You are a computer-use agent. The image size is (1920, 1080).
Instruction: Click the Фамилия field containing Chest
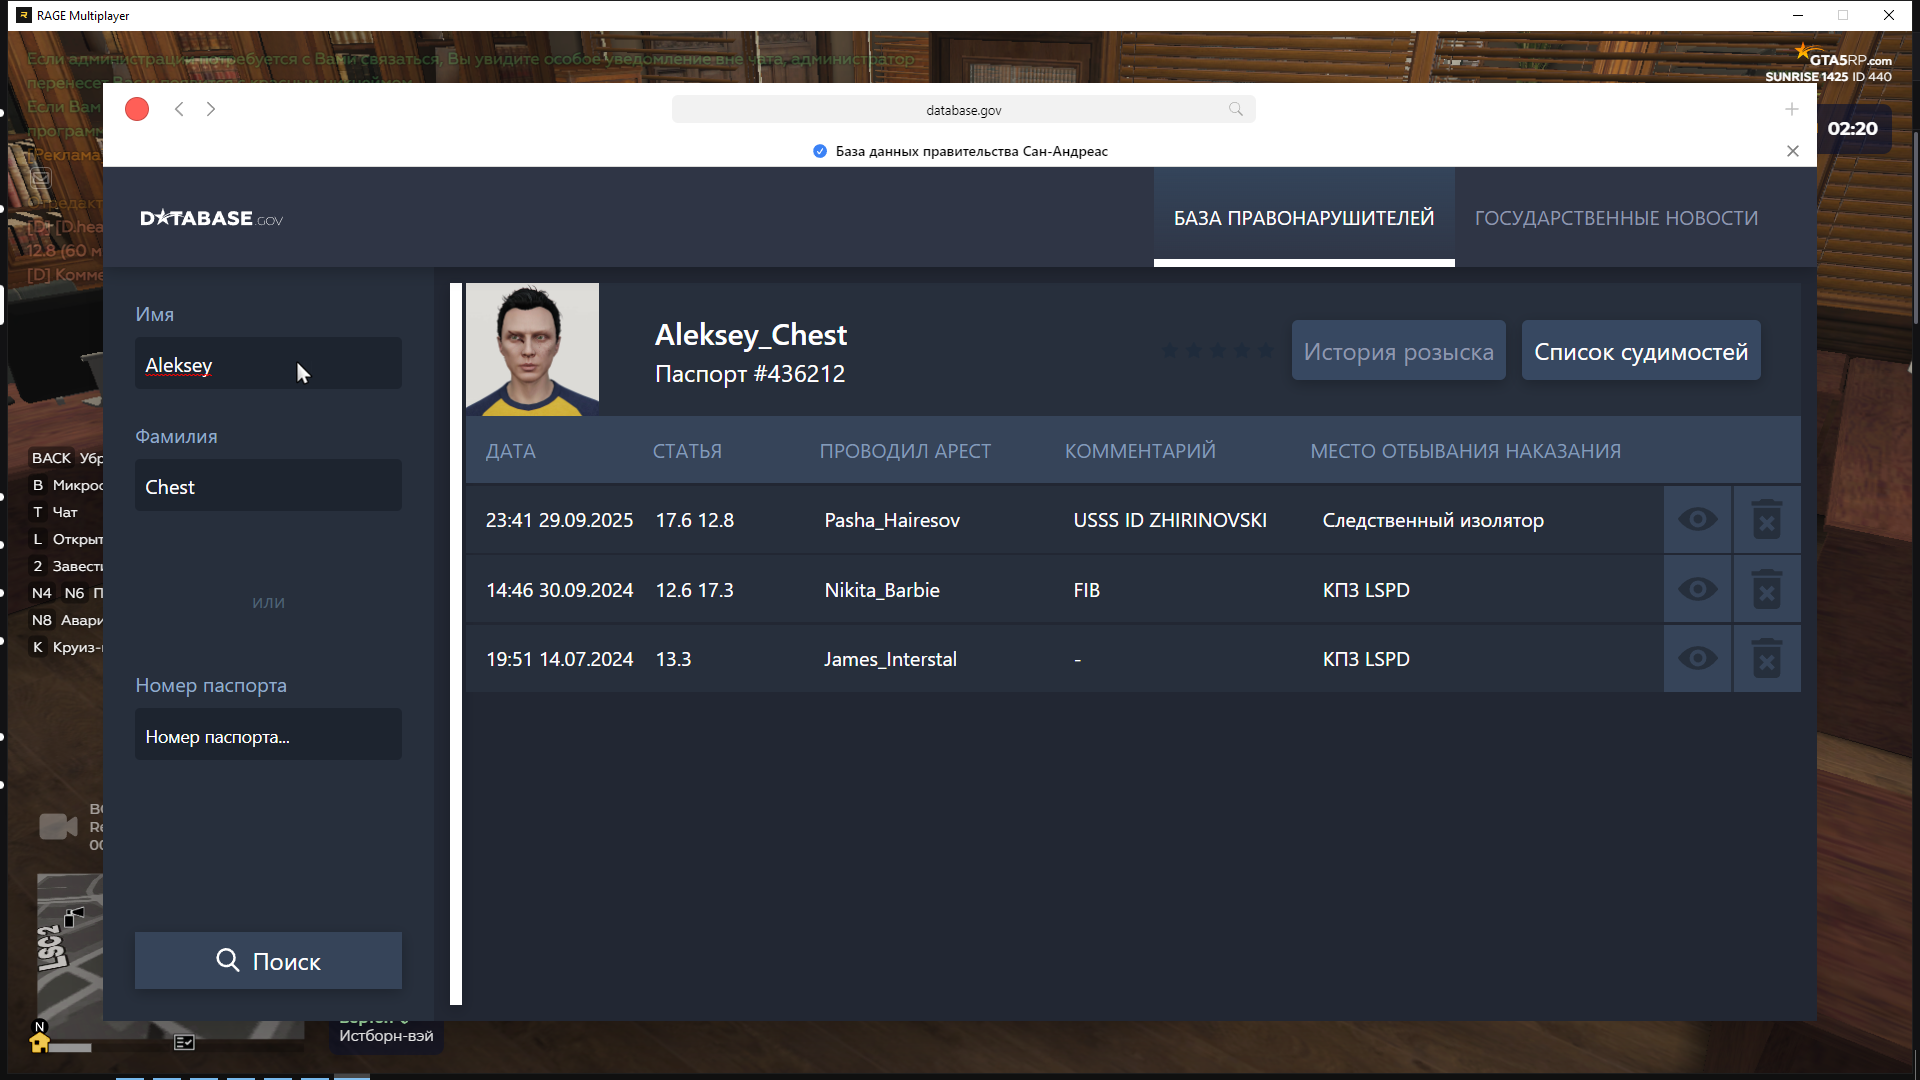(x=268, y=486)
